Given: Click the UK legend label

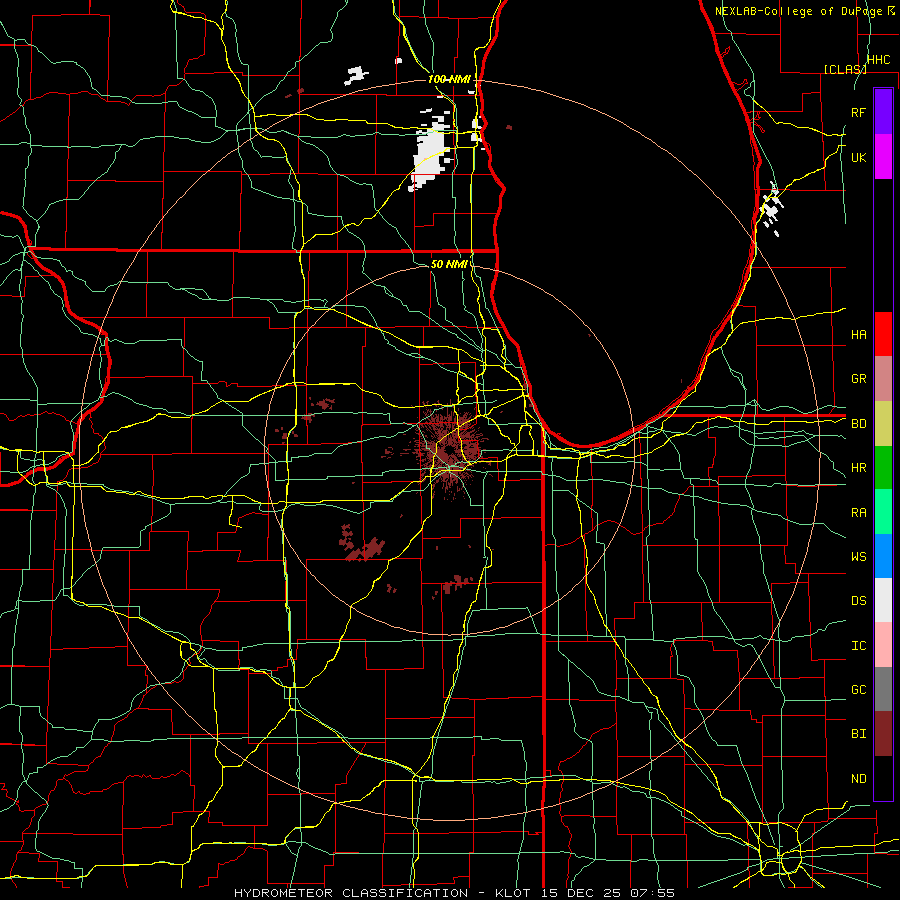Looking at the screenshot, I should (858, 157).
